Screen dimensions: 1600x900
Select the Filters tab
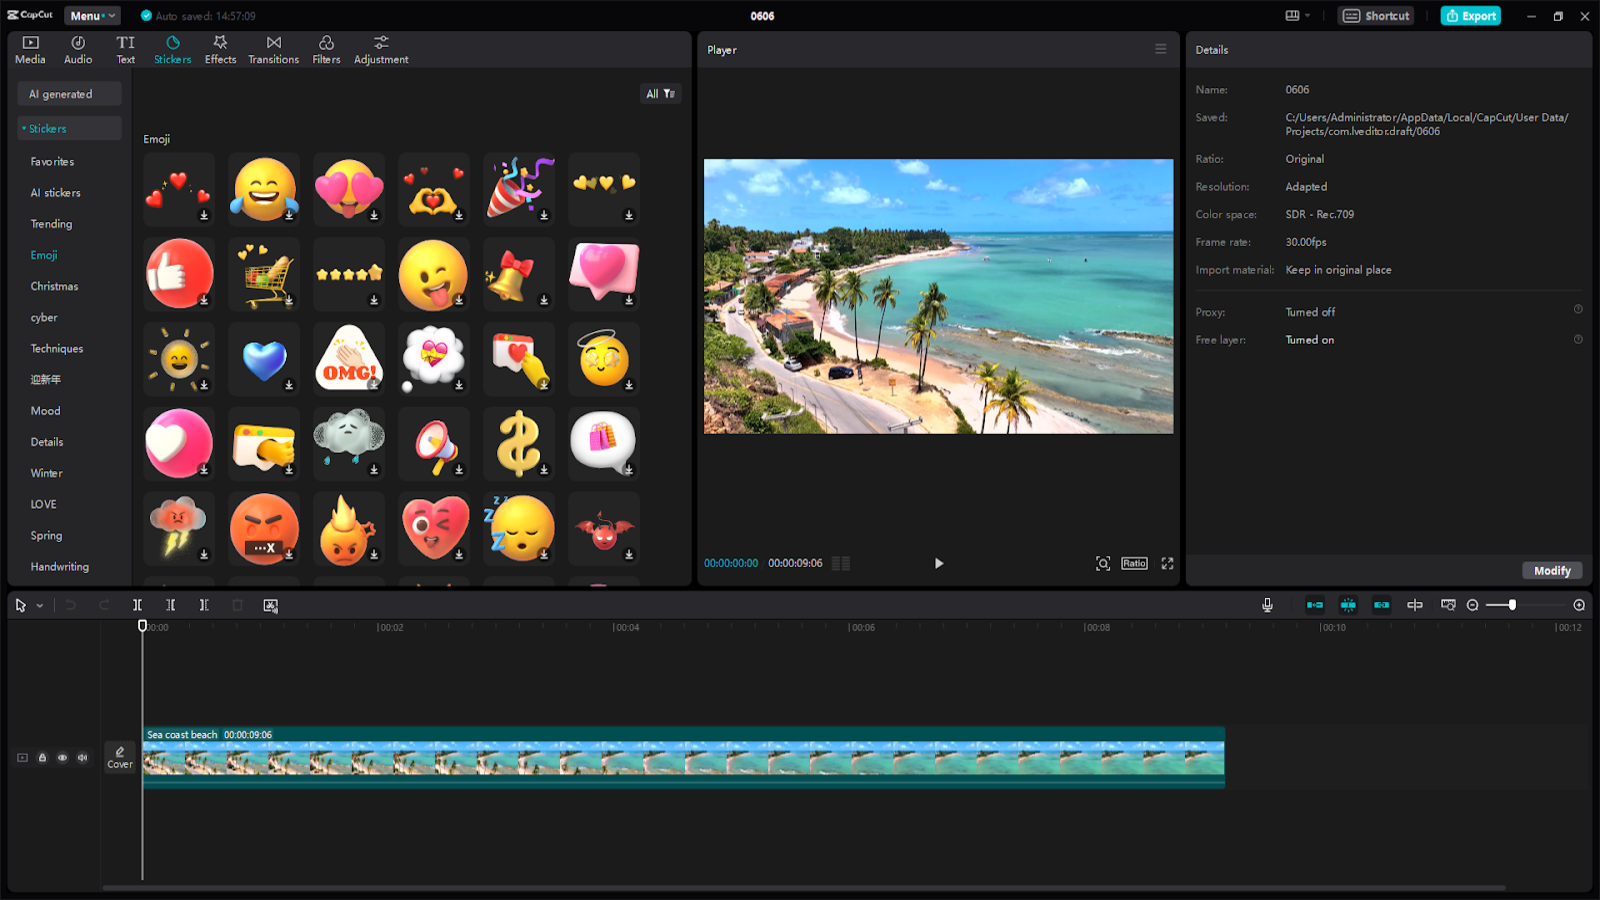(326, 50)
